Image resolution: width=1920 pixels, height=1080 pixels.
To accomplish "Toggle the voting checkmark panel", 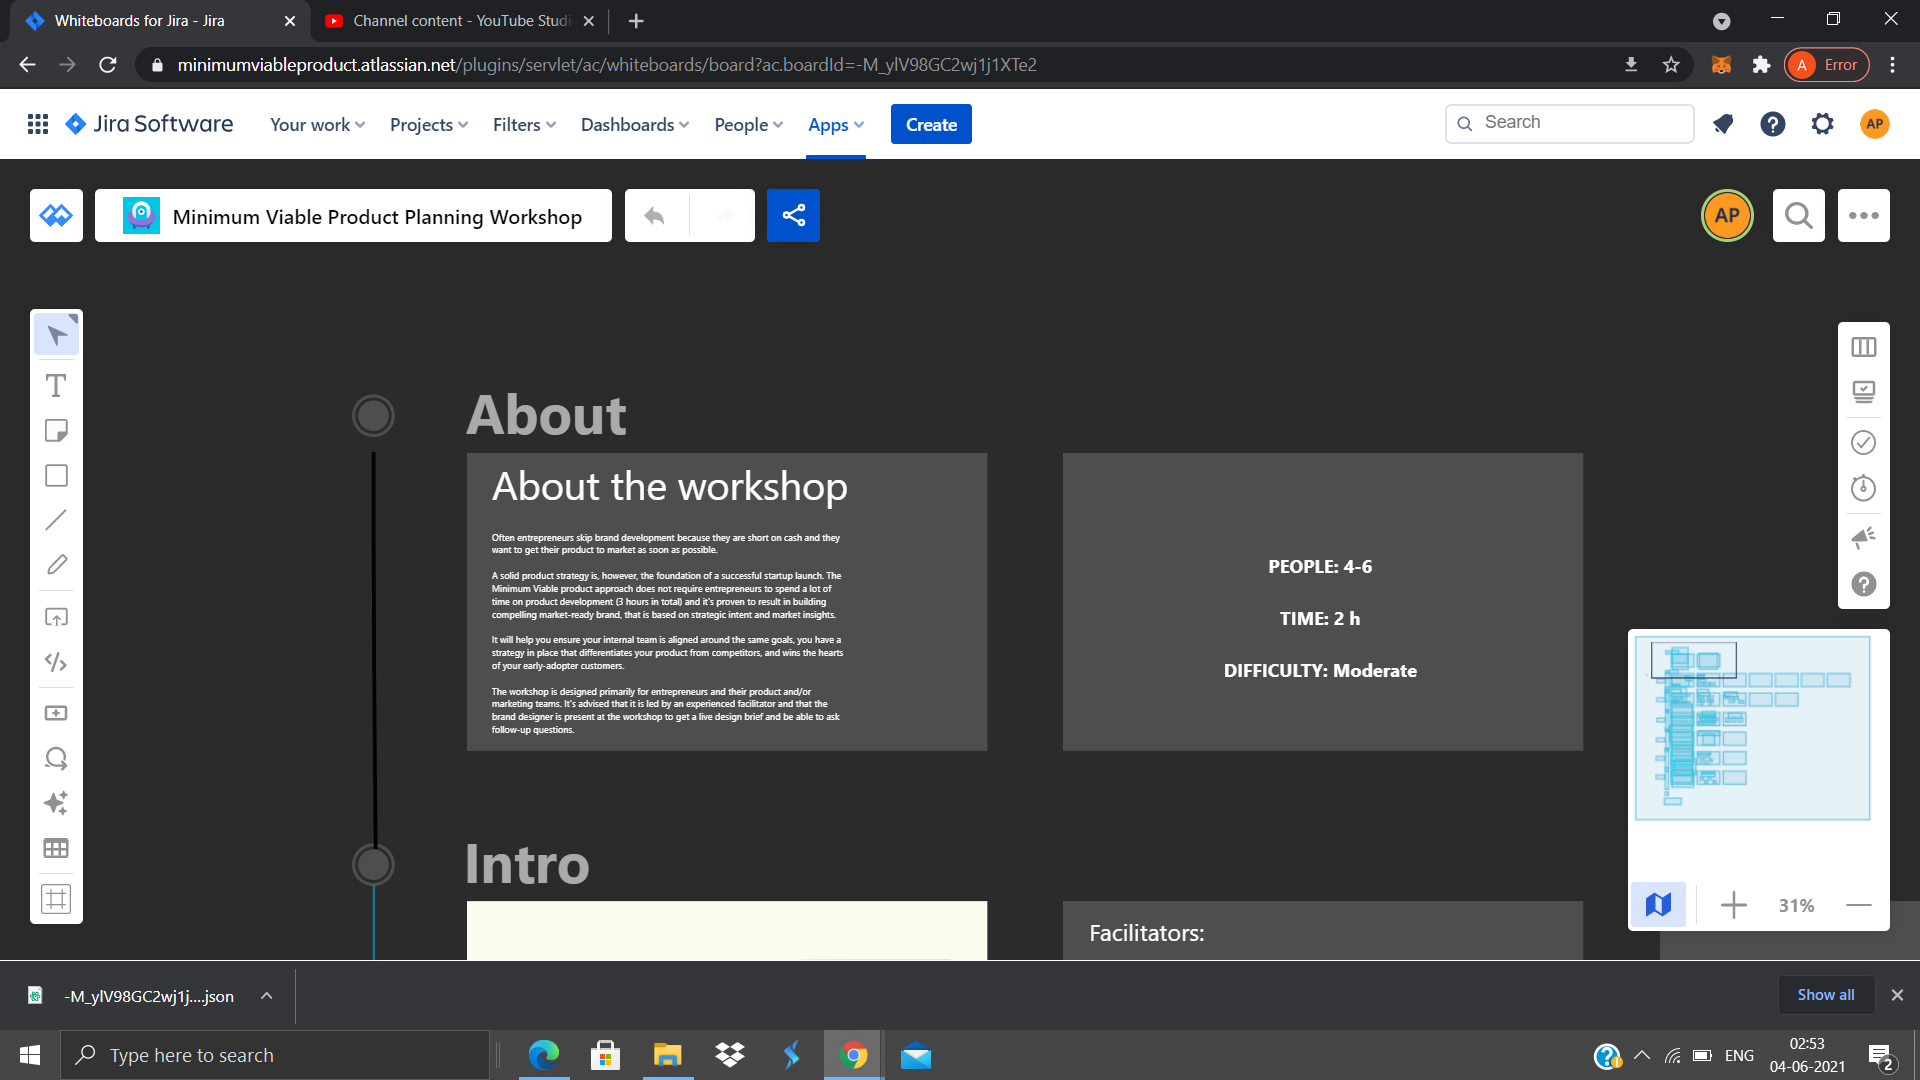I will point(1863,442).
